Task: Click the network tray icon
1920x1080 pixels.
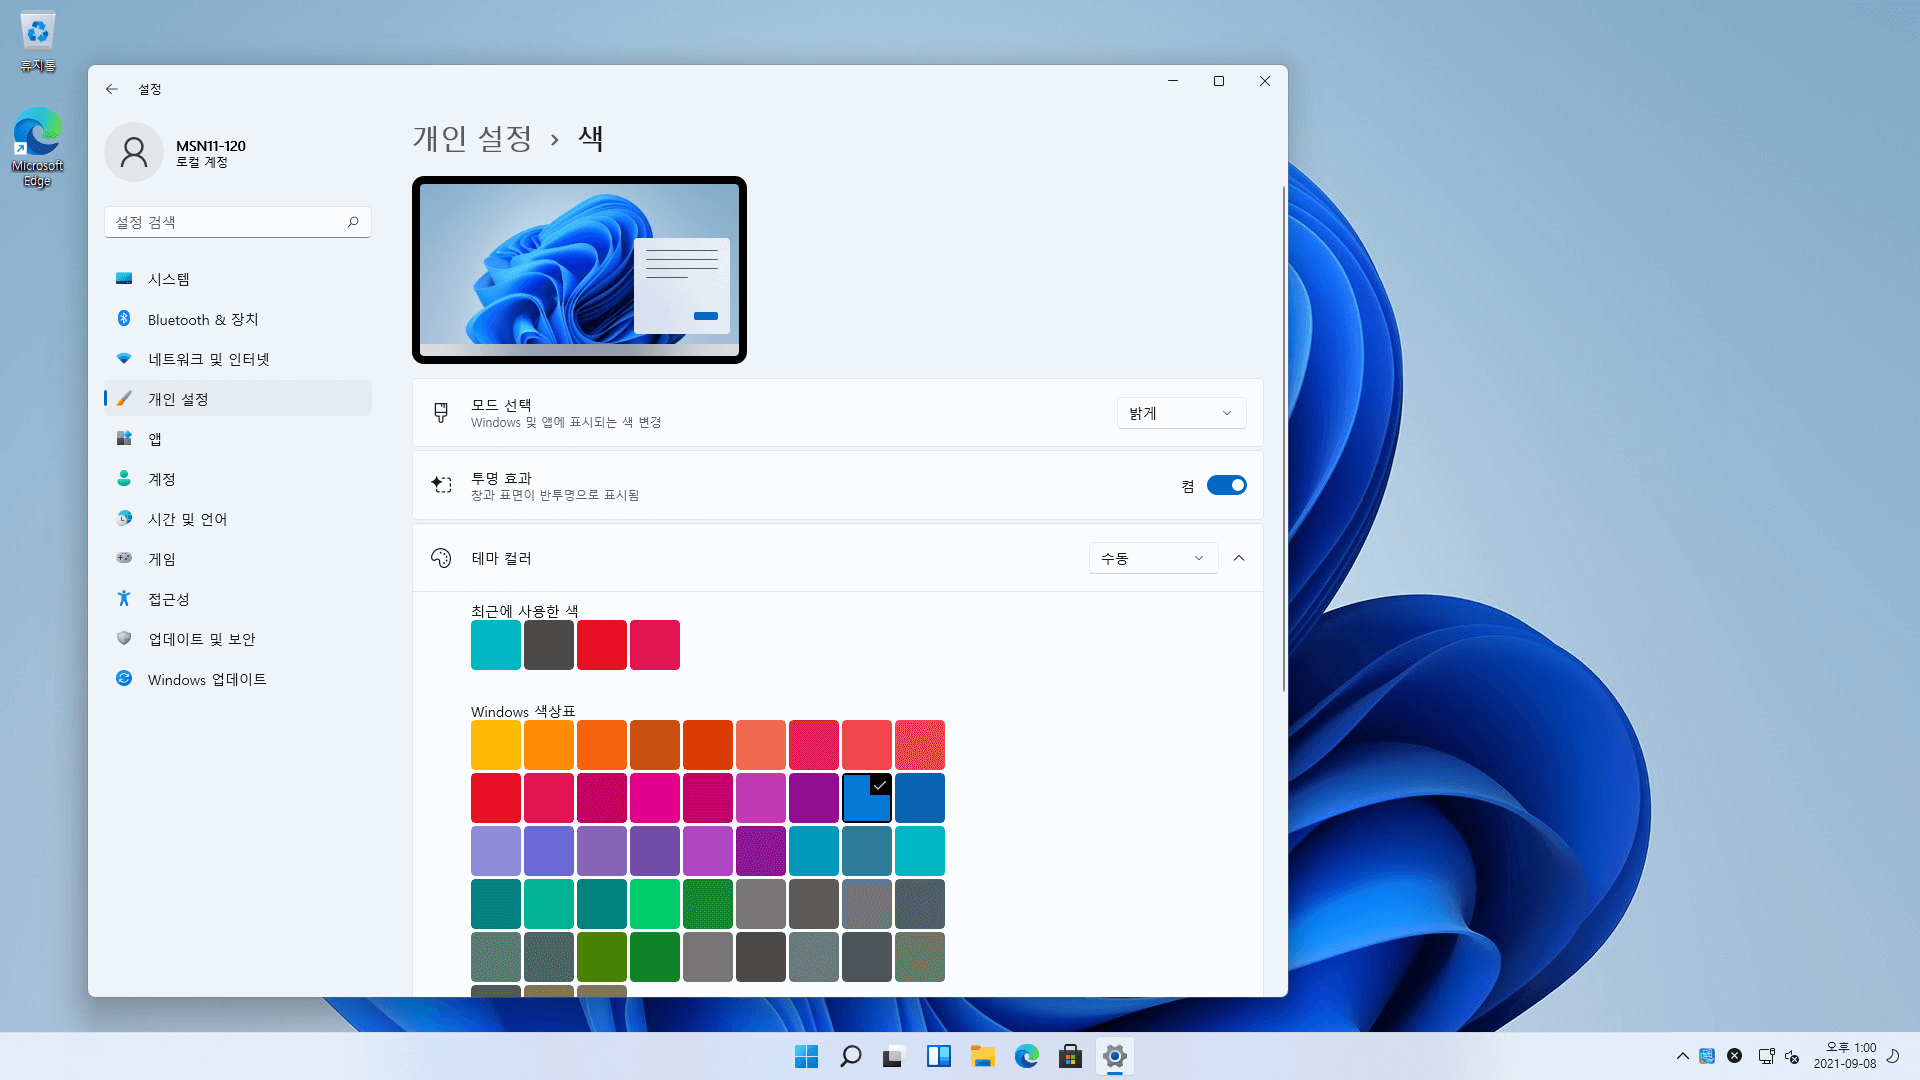Action: pos(1766,1056)
